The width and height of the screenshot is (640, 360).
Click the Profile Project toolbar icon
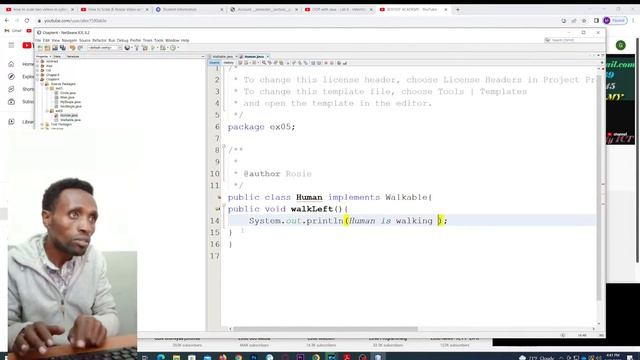pyautogui.click(x=173, y=48)
